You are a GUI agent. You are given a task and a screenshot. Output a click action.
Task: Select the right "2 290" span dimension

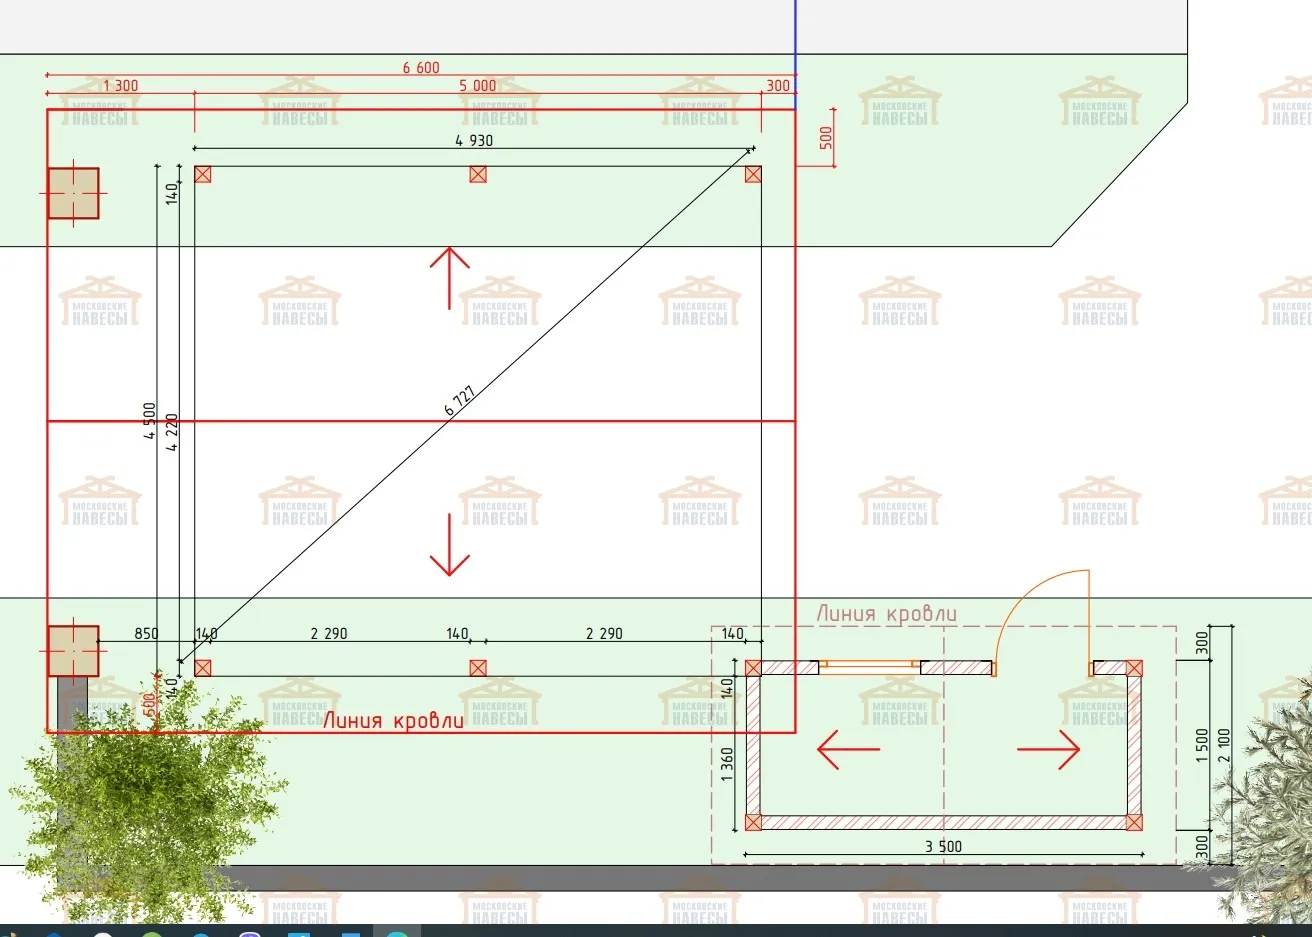point(604,633)
